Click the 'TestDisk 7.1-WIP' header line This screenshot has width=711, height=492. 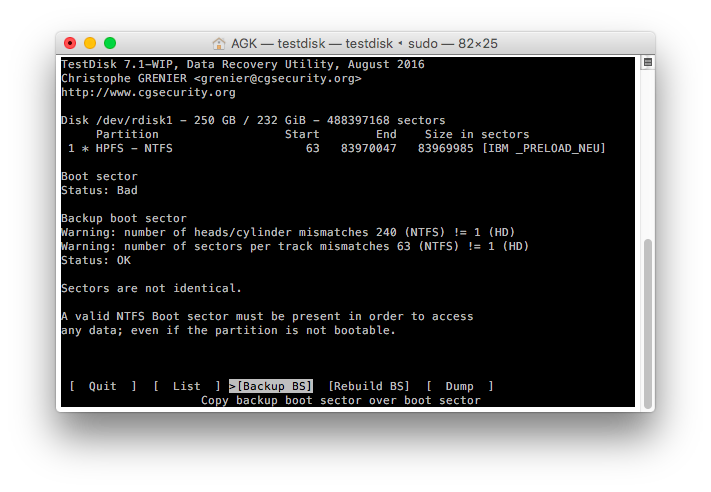[243, 64]
